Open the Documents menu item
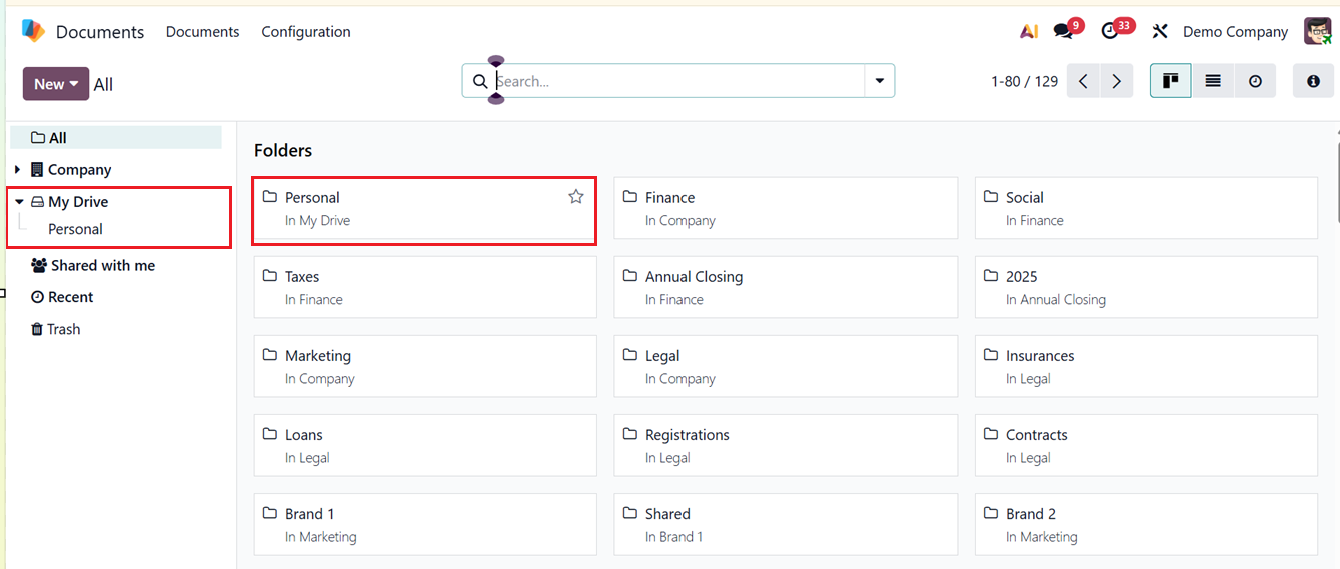This screenshot has width=1340, height=569. [x=203, y=32]
